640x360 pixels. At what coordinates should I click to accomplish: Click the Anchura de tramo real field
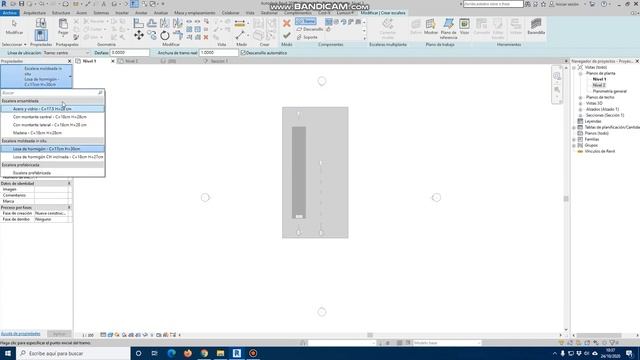pyautogui.click(x=219, y=53)
